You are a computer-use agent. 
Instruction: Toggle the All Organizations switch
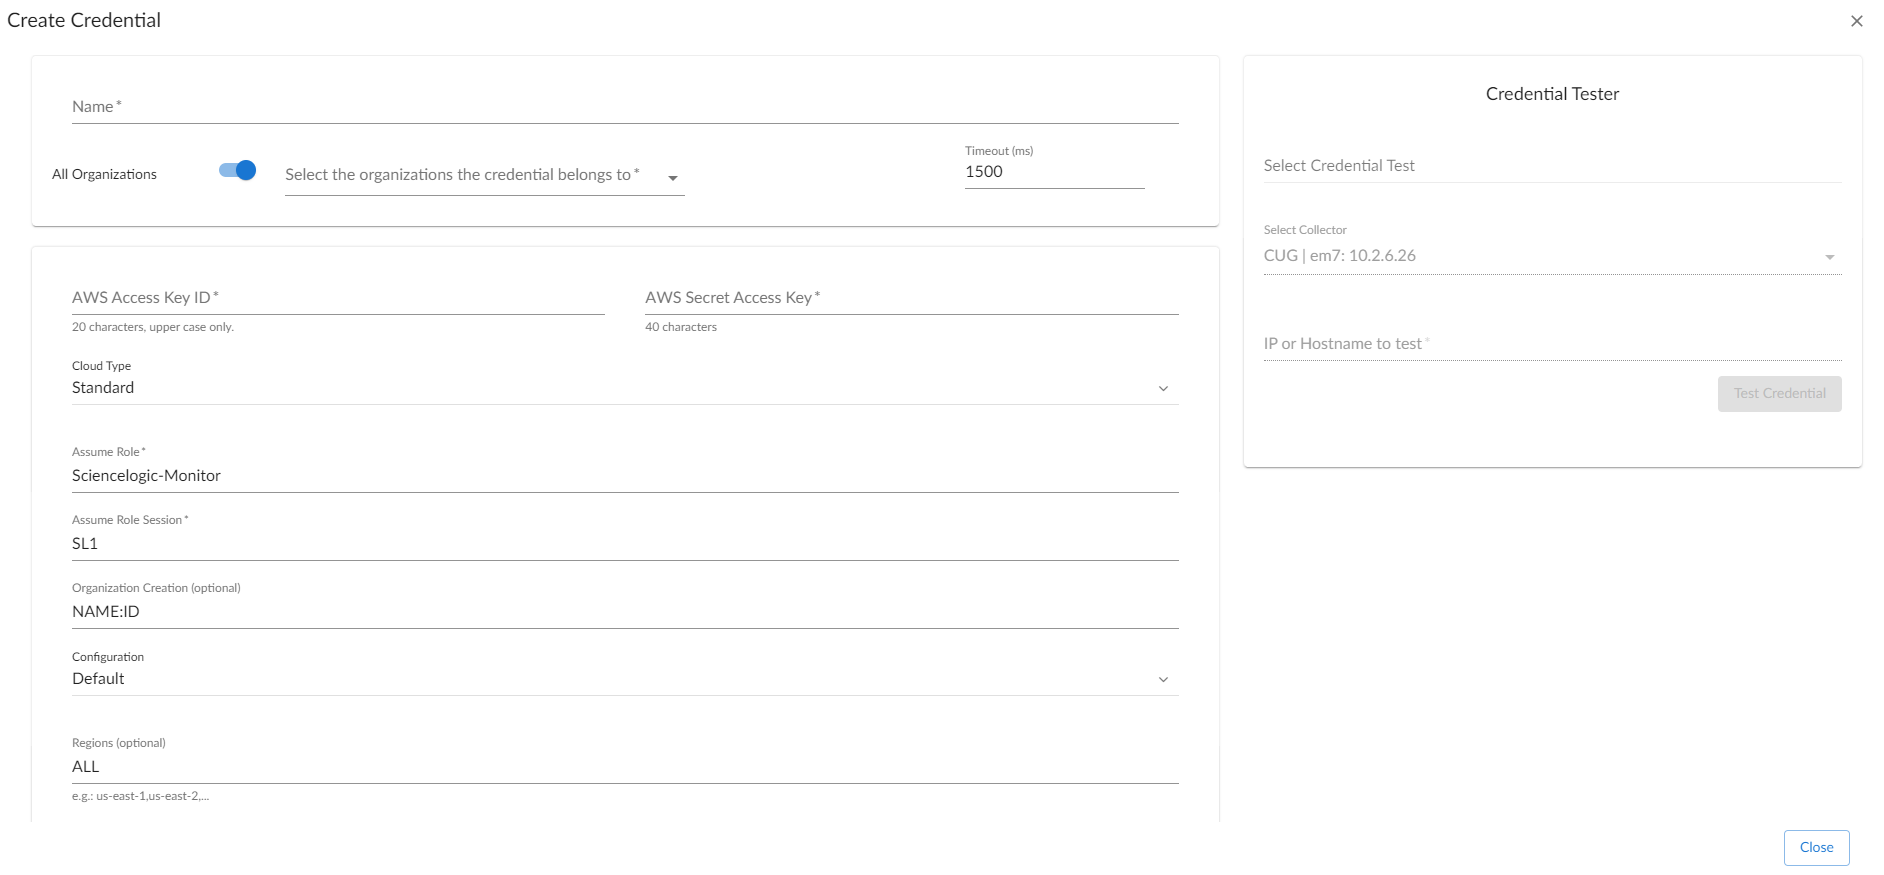(238, 171)
